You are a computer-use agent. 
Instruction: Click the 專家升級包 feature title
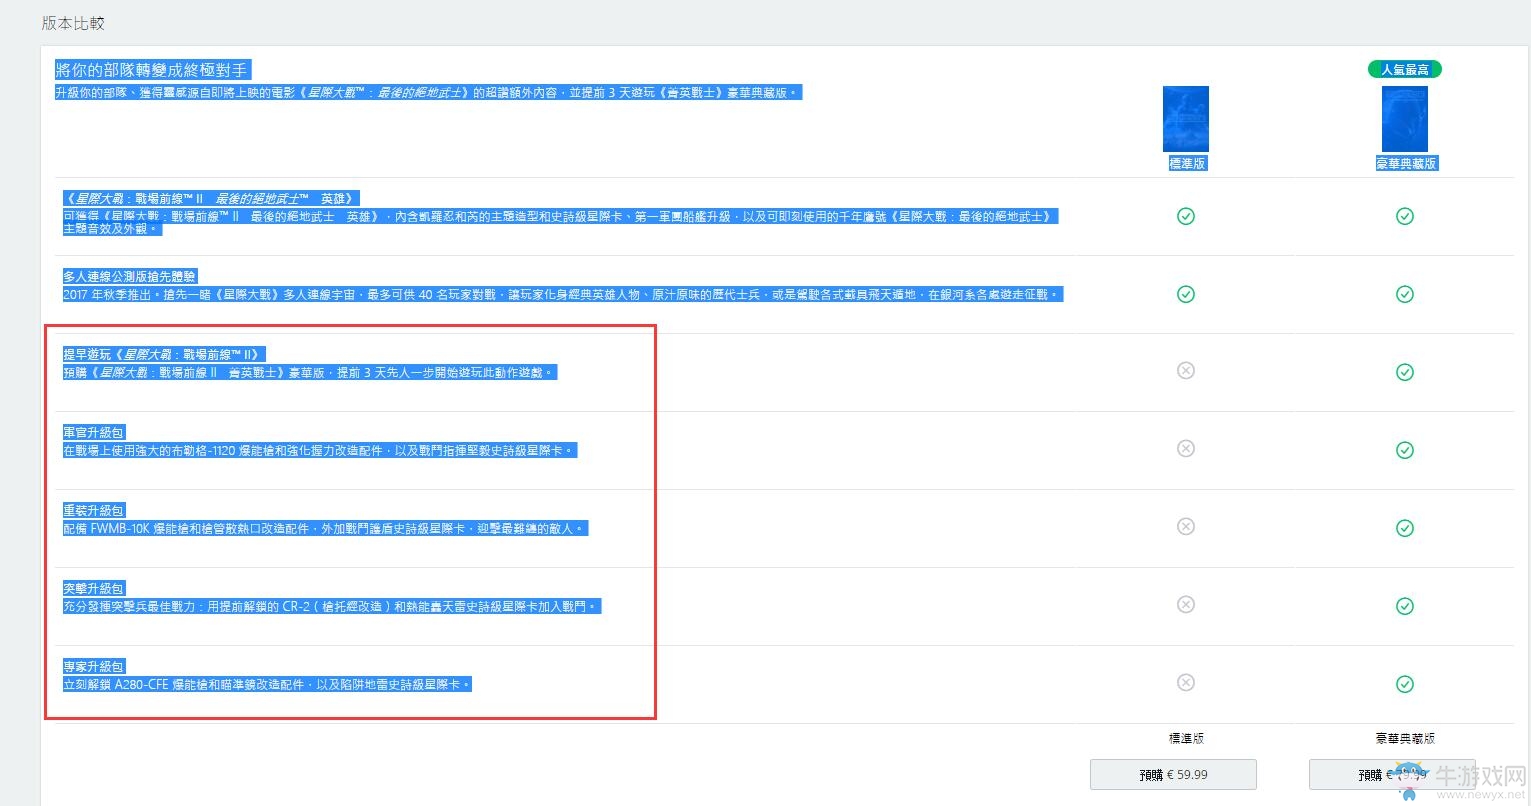[x=94, y=666]
